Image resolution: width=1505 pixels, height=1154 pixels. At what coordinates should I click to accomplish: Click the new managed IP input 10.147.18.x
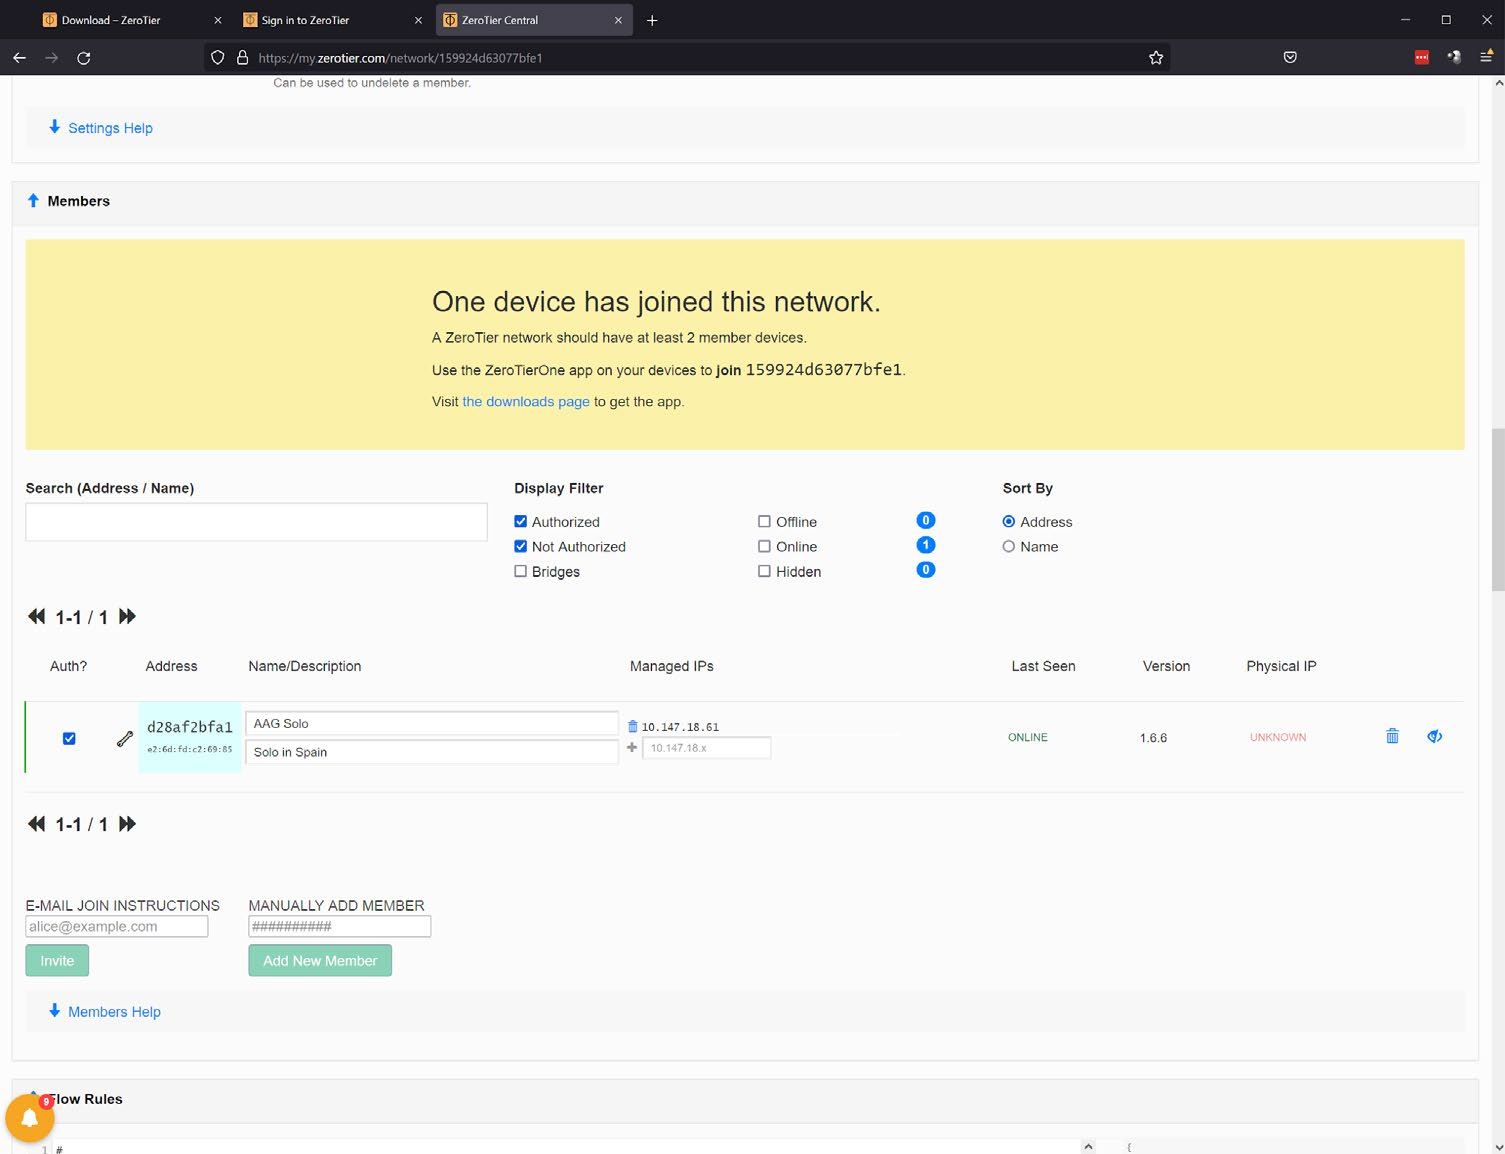click(x=706, y=748)
